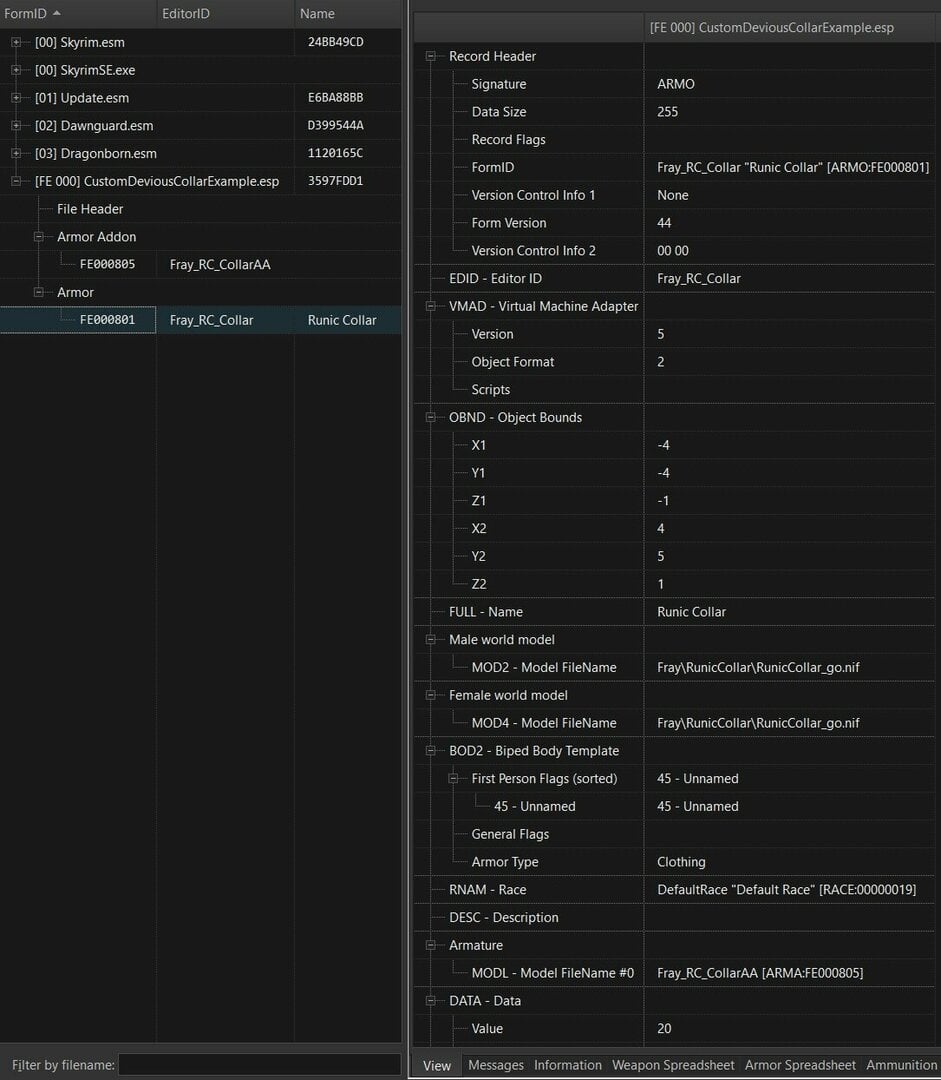Screen dimensions: 941x1080
Task: Click Version Control Info 2 value 00 00
Action: (673, 251)
